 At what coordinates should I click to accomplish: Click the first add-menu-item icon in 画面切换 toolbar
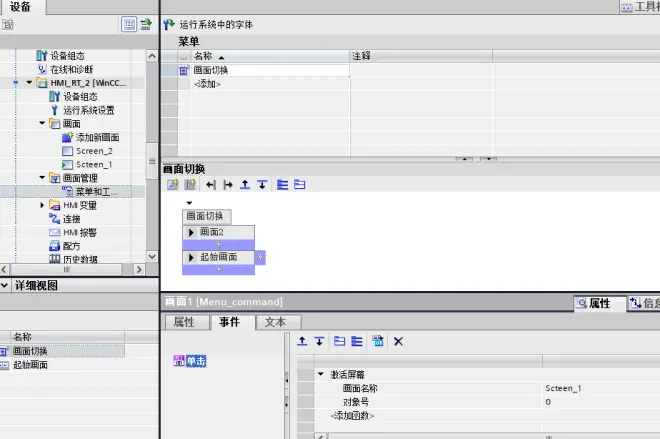(x=172, y=185)
